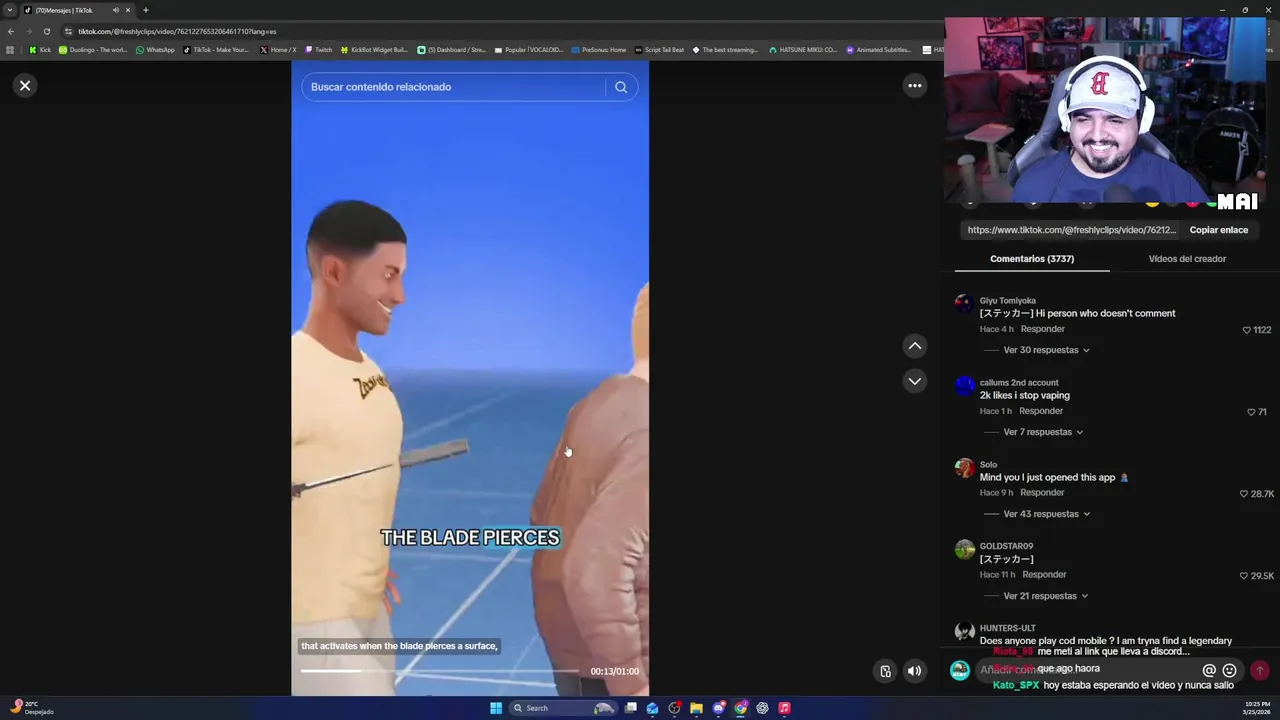Like Solo's comment with 28.7K likes
Viewport: 1280px width, 720px height.
[1244, 494]
